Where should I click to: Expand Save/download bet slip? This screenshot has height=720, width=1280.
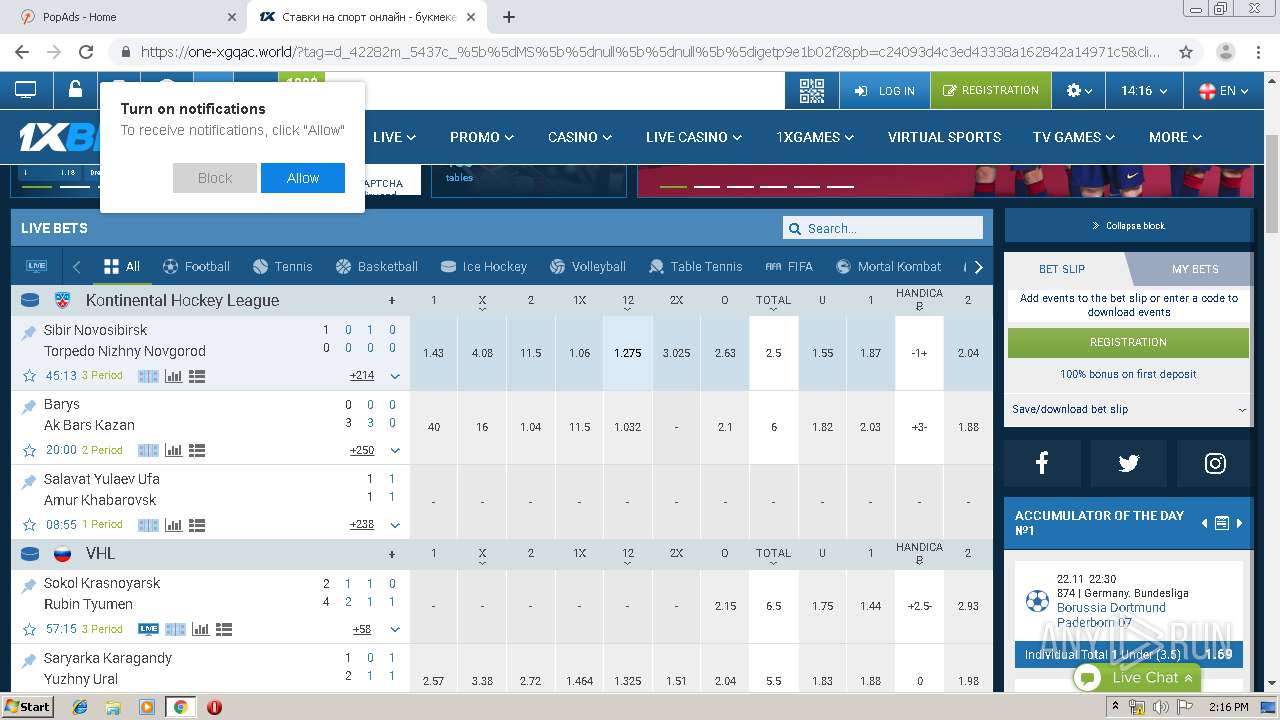point(1129,409)
